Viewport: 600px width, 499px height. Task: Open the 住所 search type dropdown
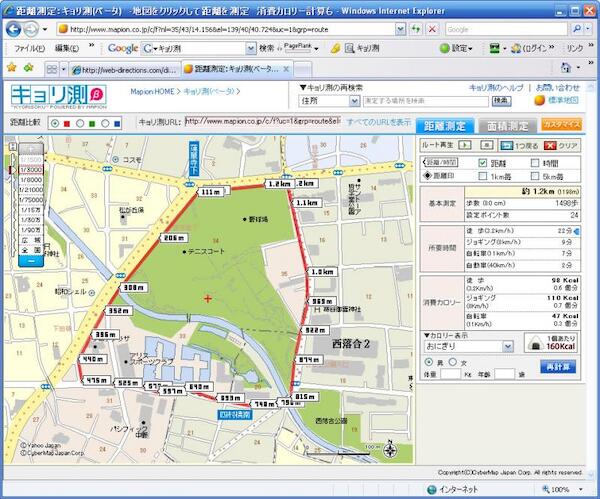pyautogui.click(x=355, y=101)
